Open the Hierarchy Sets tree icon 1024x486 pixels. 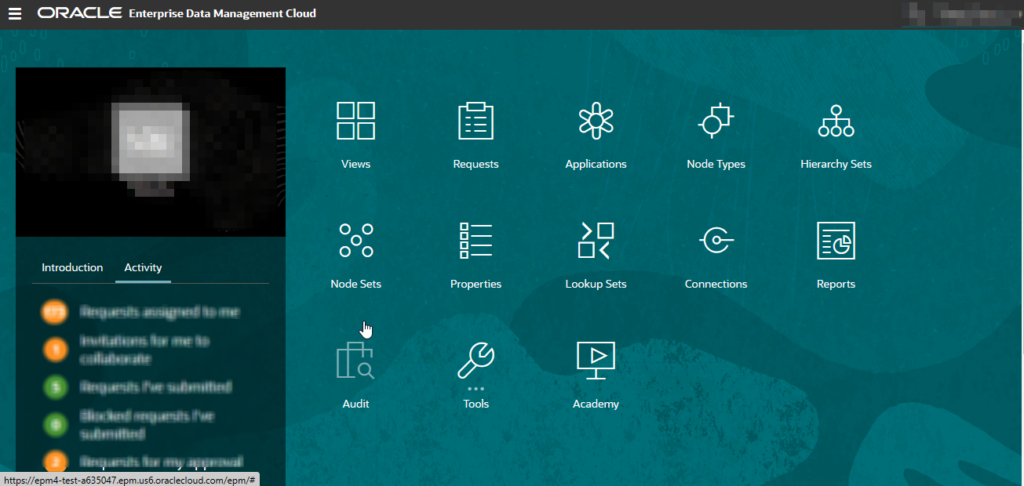(x=836, y=120)
